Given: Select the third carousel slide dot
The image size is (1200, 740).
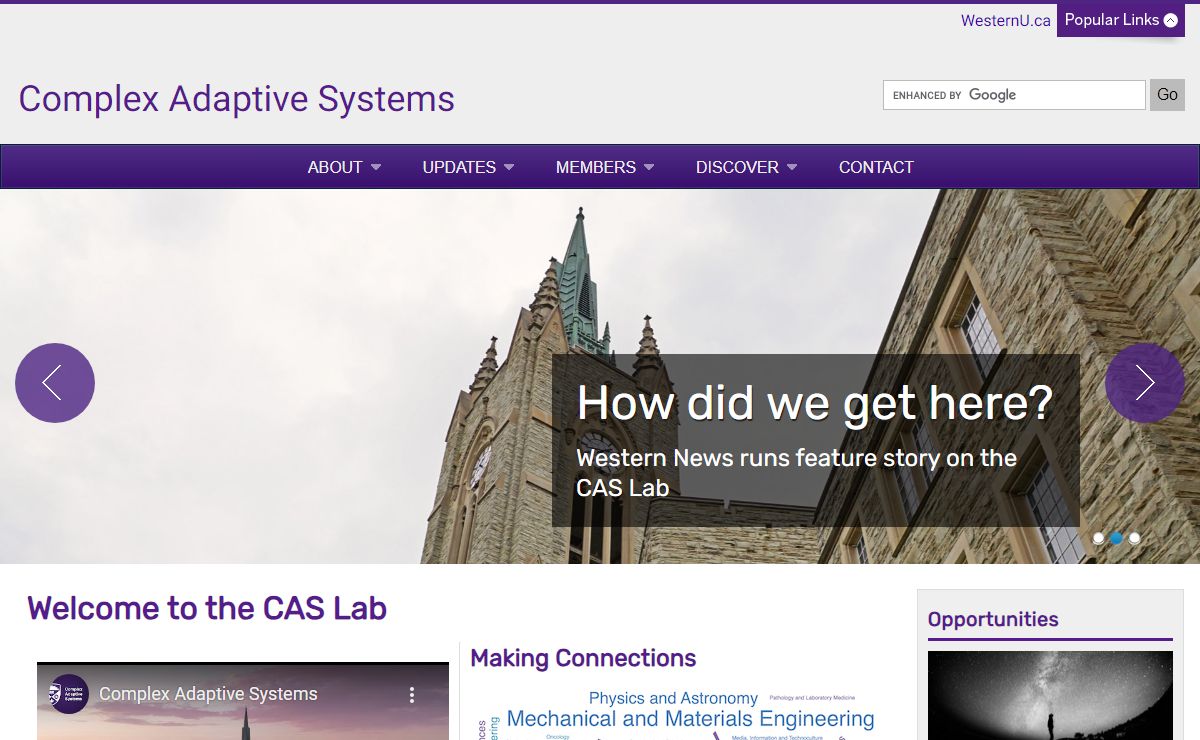Looking at the screenshot, I should click(1134, 538).
